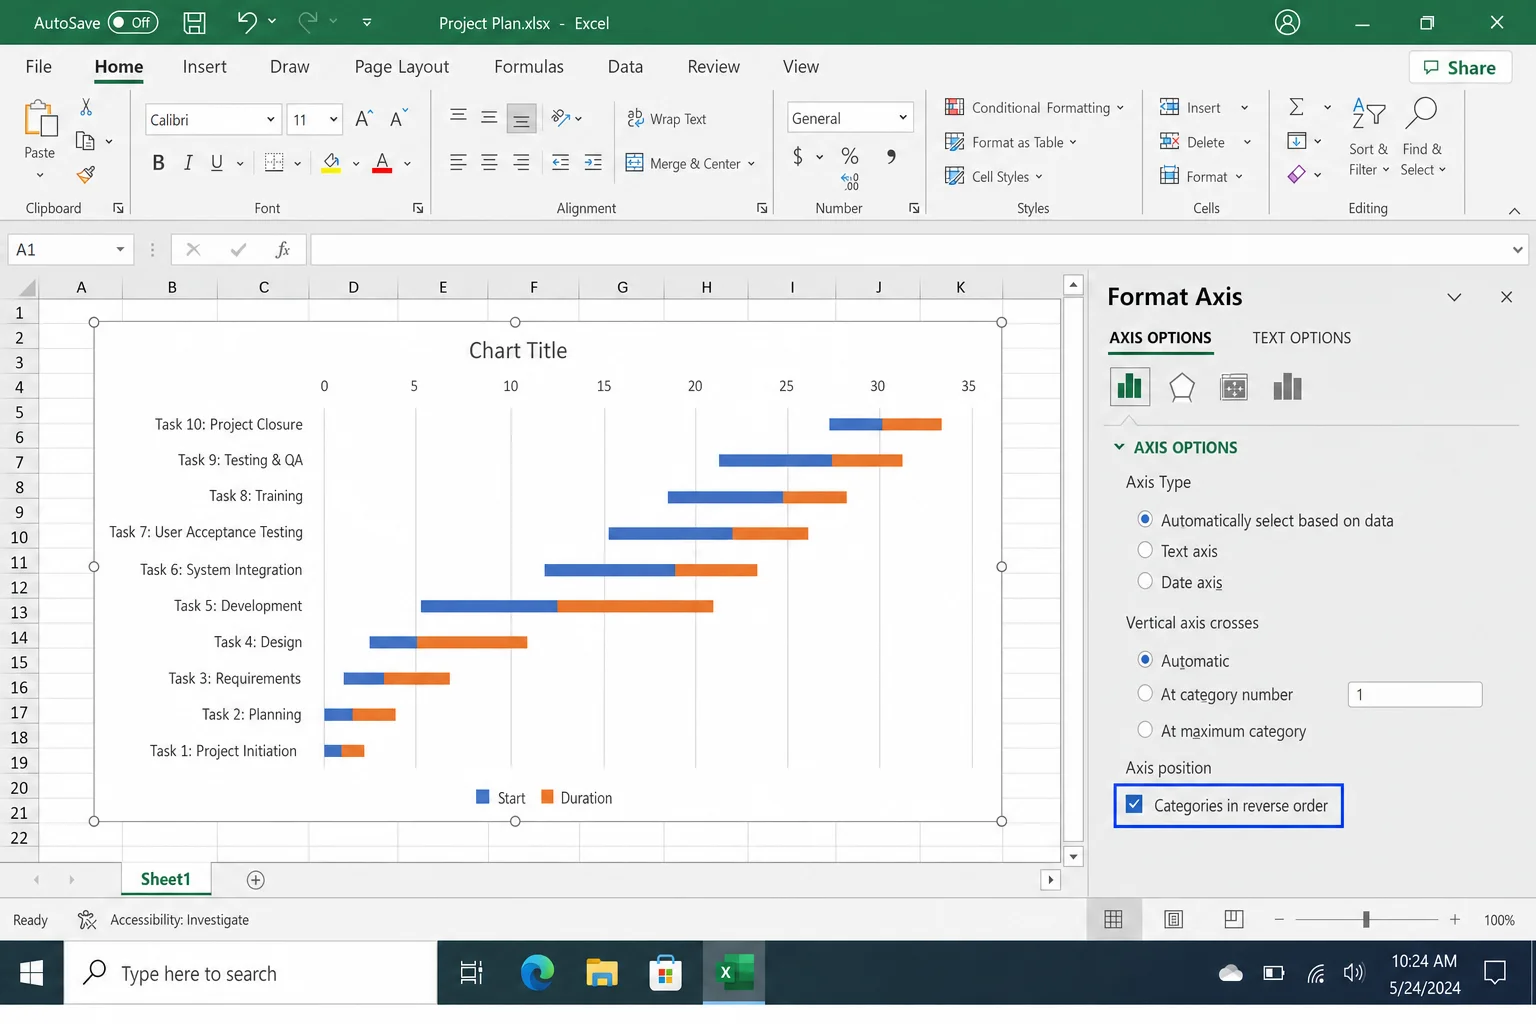Select the Sheet1 tab
1536x1024 pixels.
(165, 879)
